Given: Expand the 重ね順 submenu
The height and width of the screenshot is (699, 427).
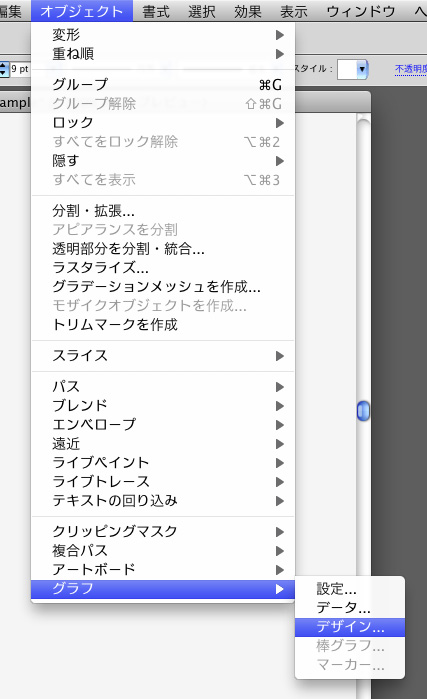Looking at the screenshot, I should click(x=163, y=54).
